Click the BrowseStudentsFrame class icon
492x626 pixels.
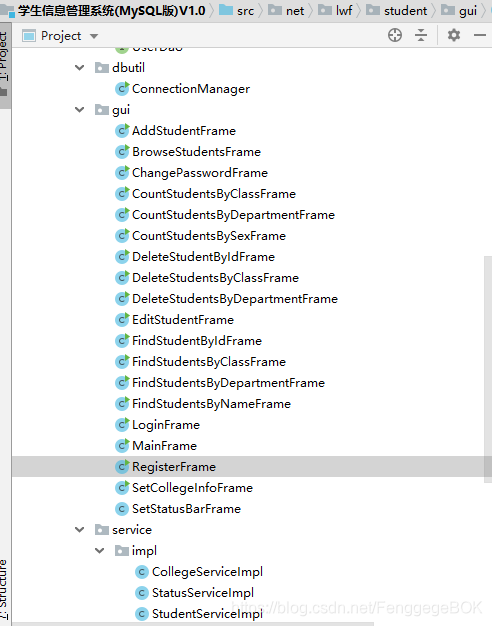coord(122,152)
